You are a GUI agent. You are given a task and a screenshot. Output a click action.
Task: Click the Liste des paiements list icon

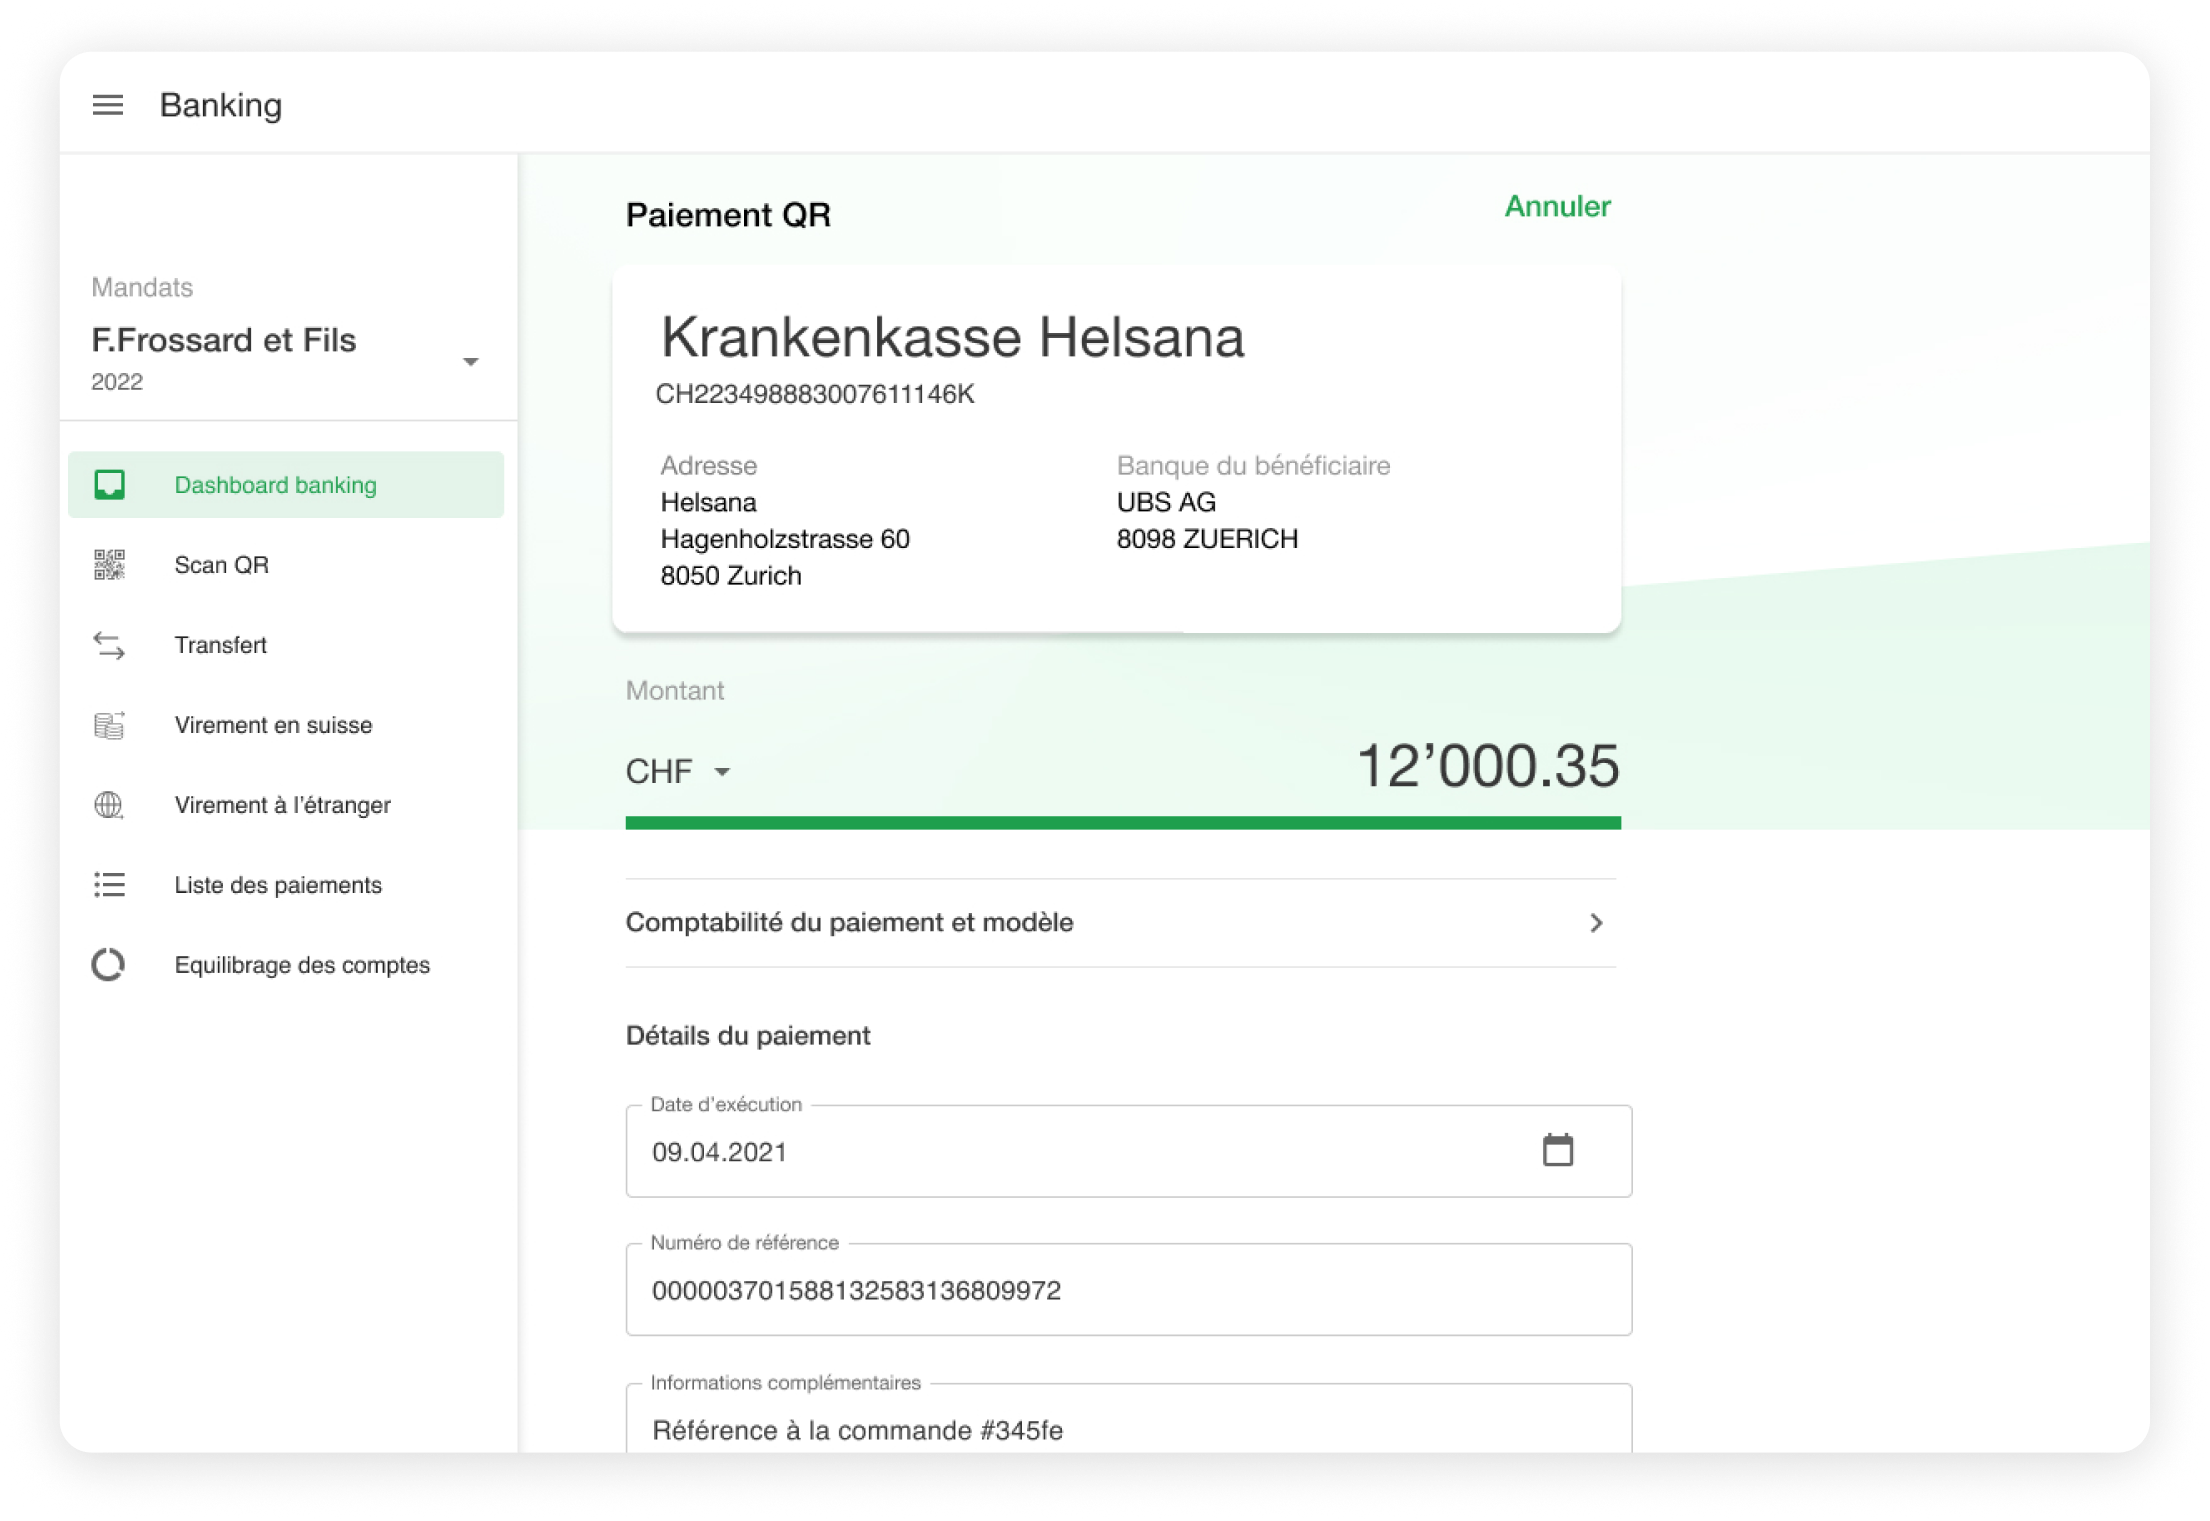click(109, 885)
